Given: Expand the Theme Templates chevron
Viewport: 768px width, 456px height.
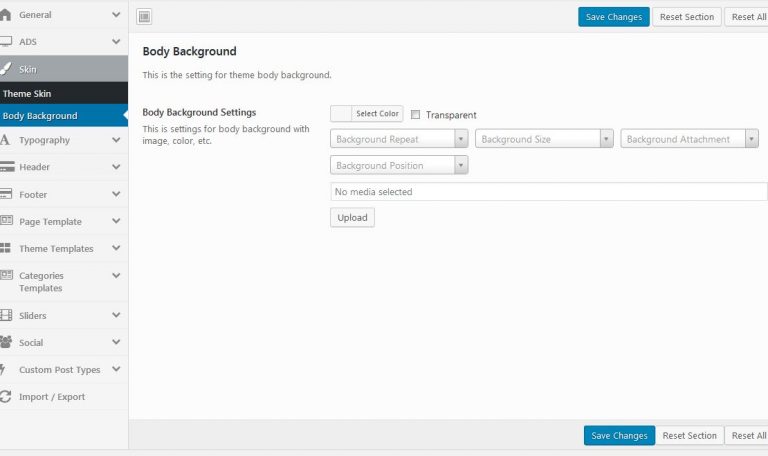Looking at the screenshot, I should [116, 248].
